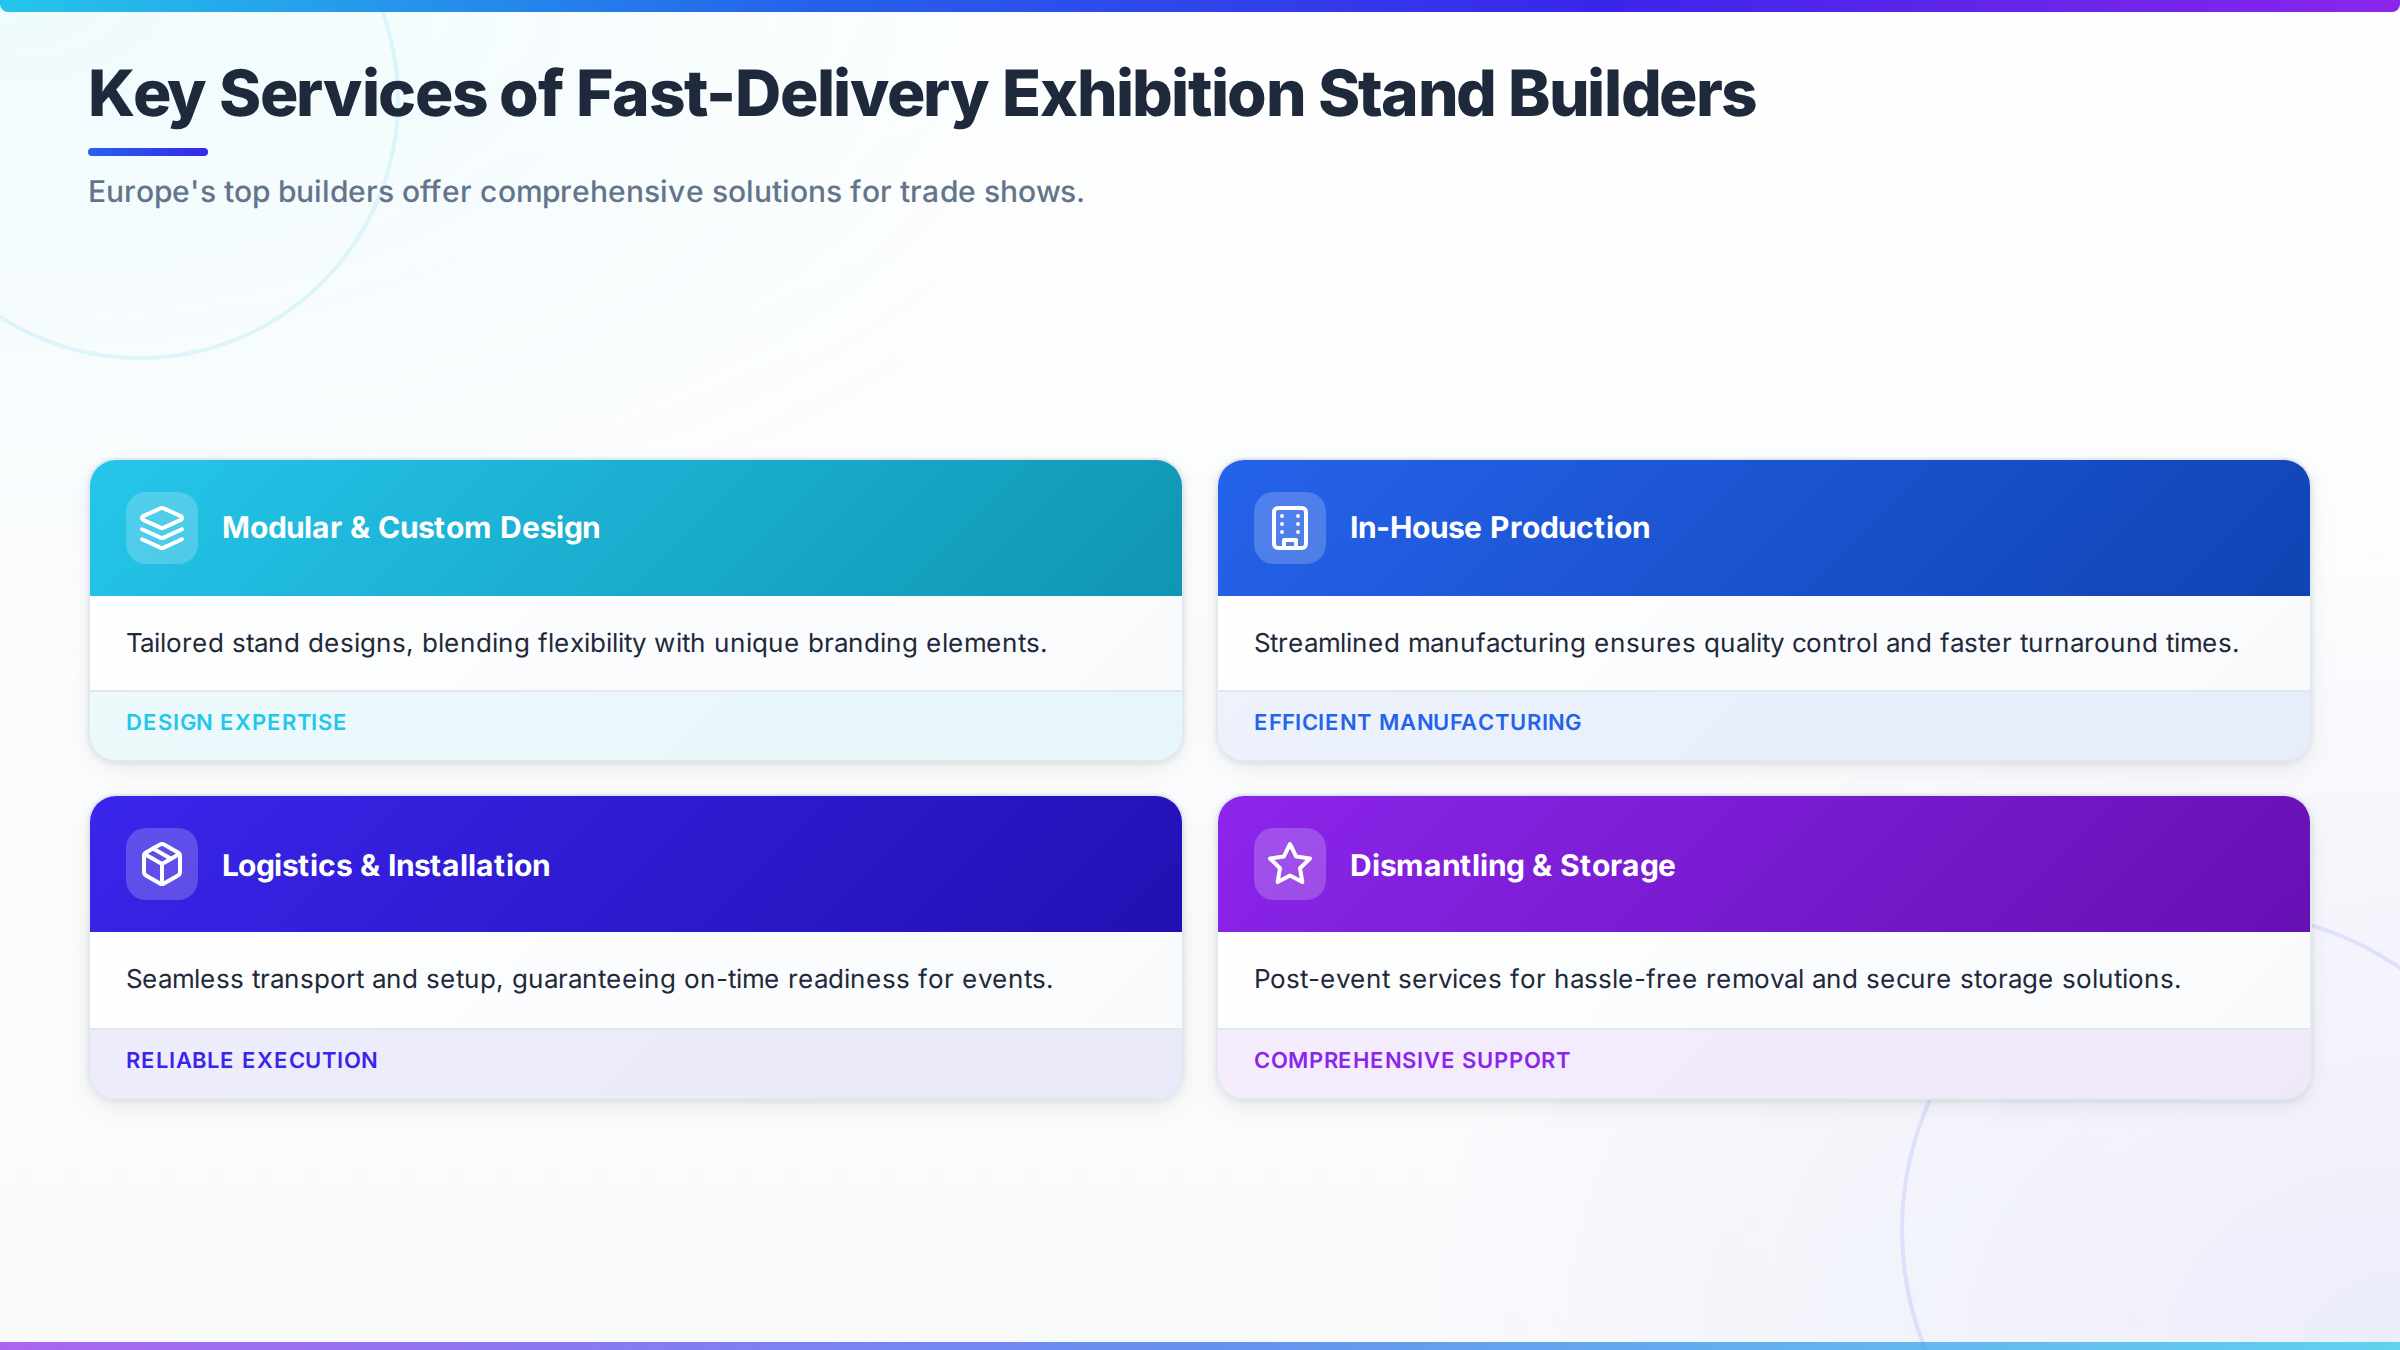Select the Modular & Custom Design heading
Viewport: 2400px width, 1350px height.
tap(411, 527)
